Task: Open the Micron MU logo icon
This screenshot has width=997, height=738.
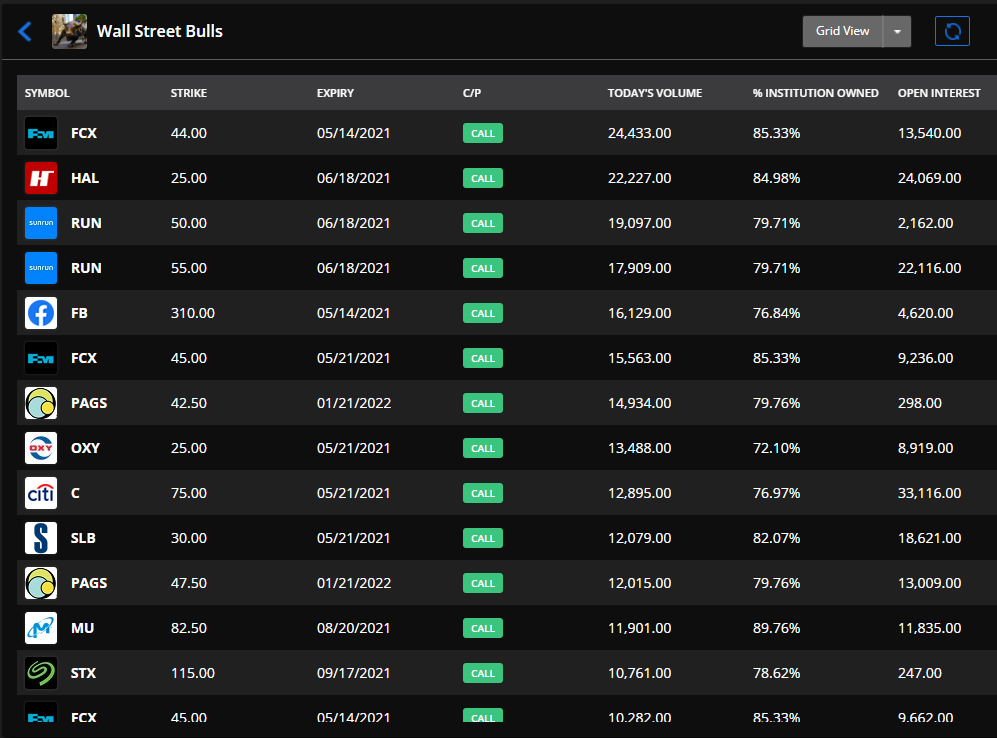Action: click(x=41, y=628)
